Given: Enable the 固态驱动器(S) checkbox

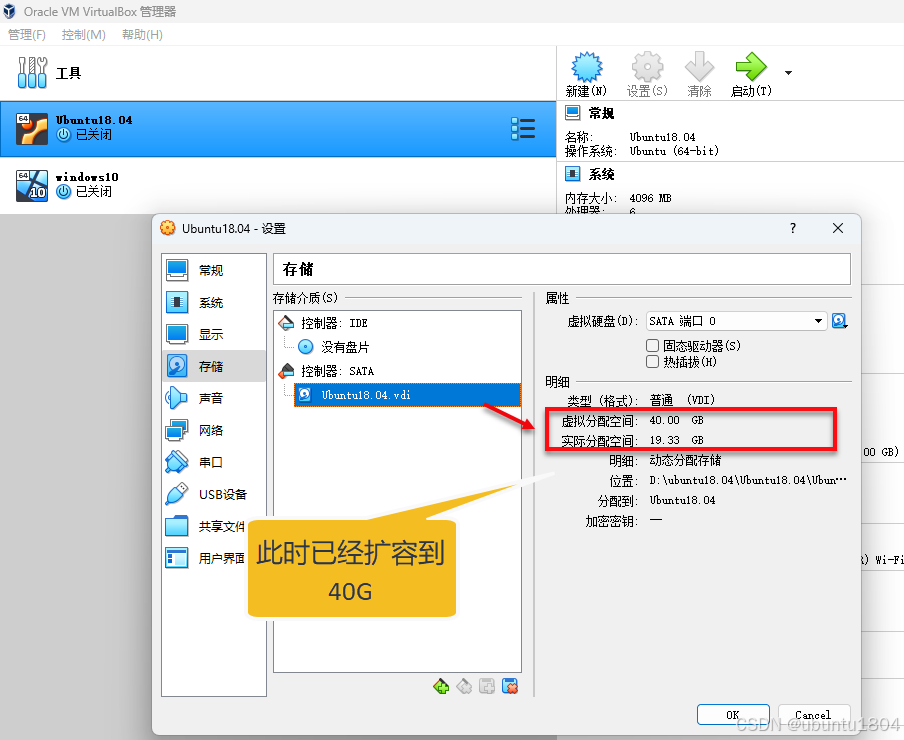Looking at the screenshot, I should click(652, 346).
